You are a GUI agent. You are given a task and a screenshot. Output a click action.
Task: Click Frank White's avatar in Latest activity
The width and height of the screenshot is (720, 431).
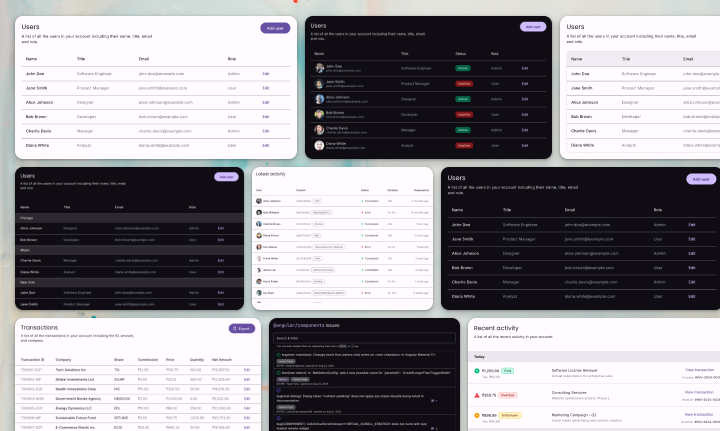pos(260,258)
